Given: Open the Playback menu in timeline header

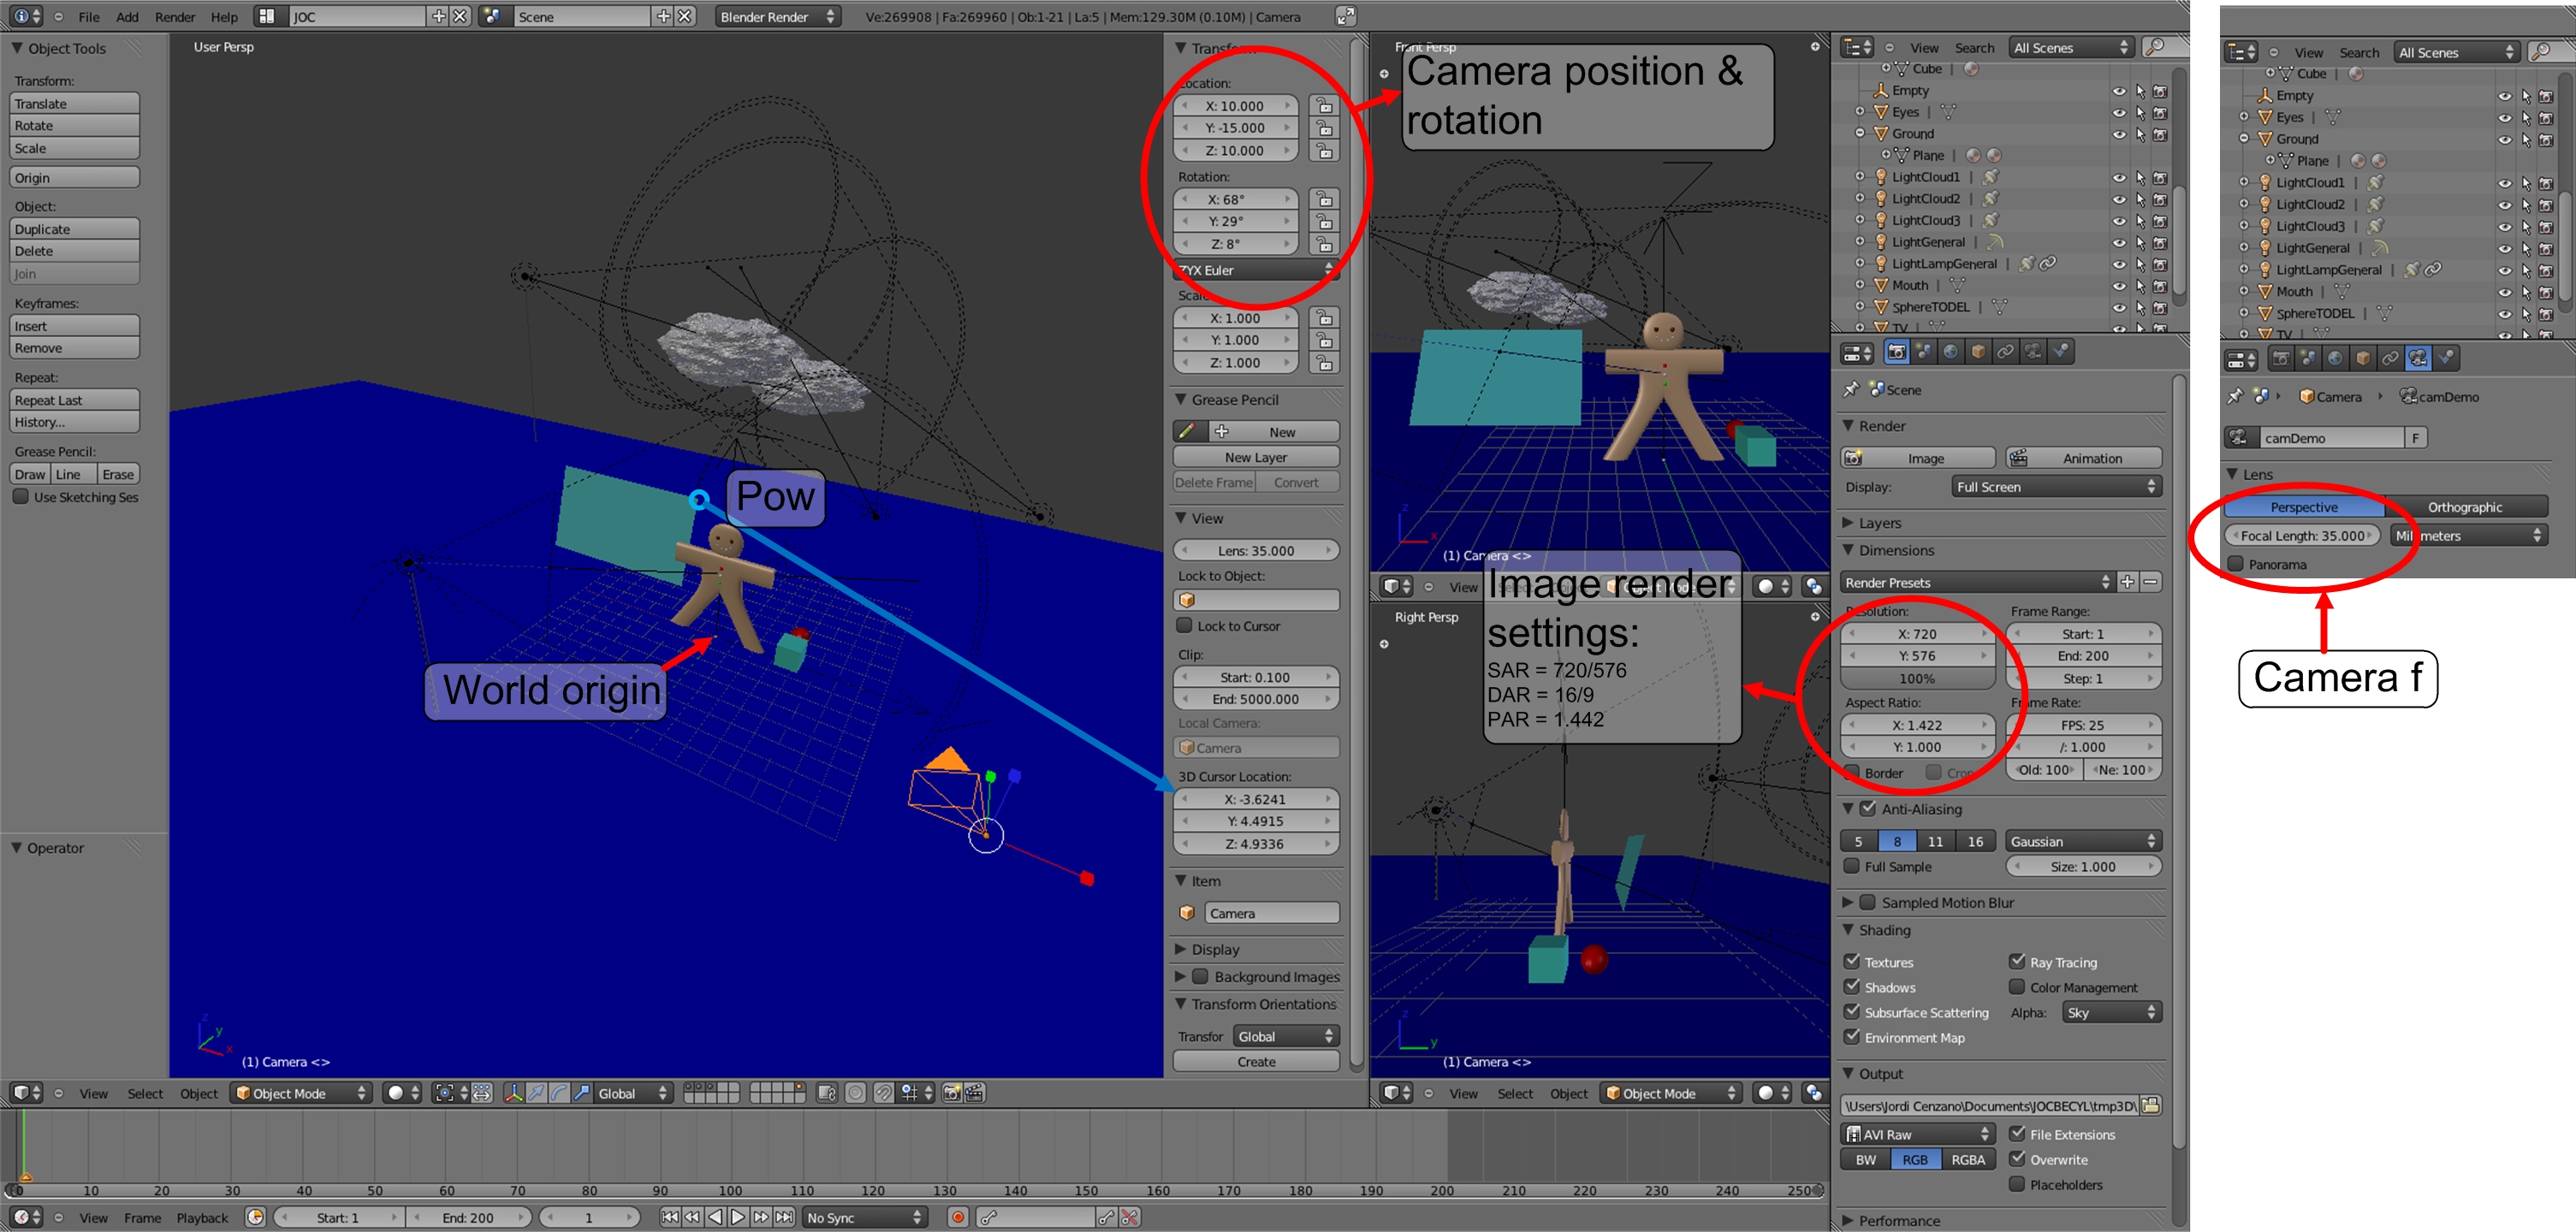Looking at the screenshot, I should tap(202, 1217).
